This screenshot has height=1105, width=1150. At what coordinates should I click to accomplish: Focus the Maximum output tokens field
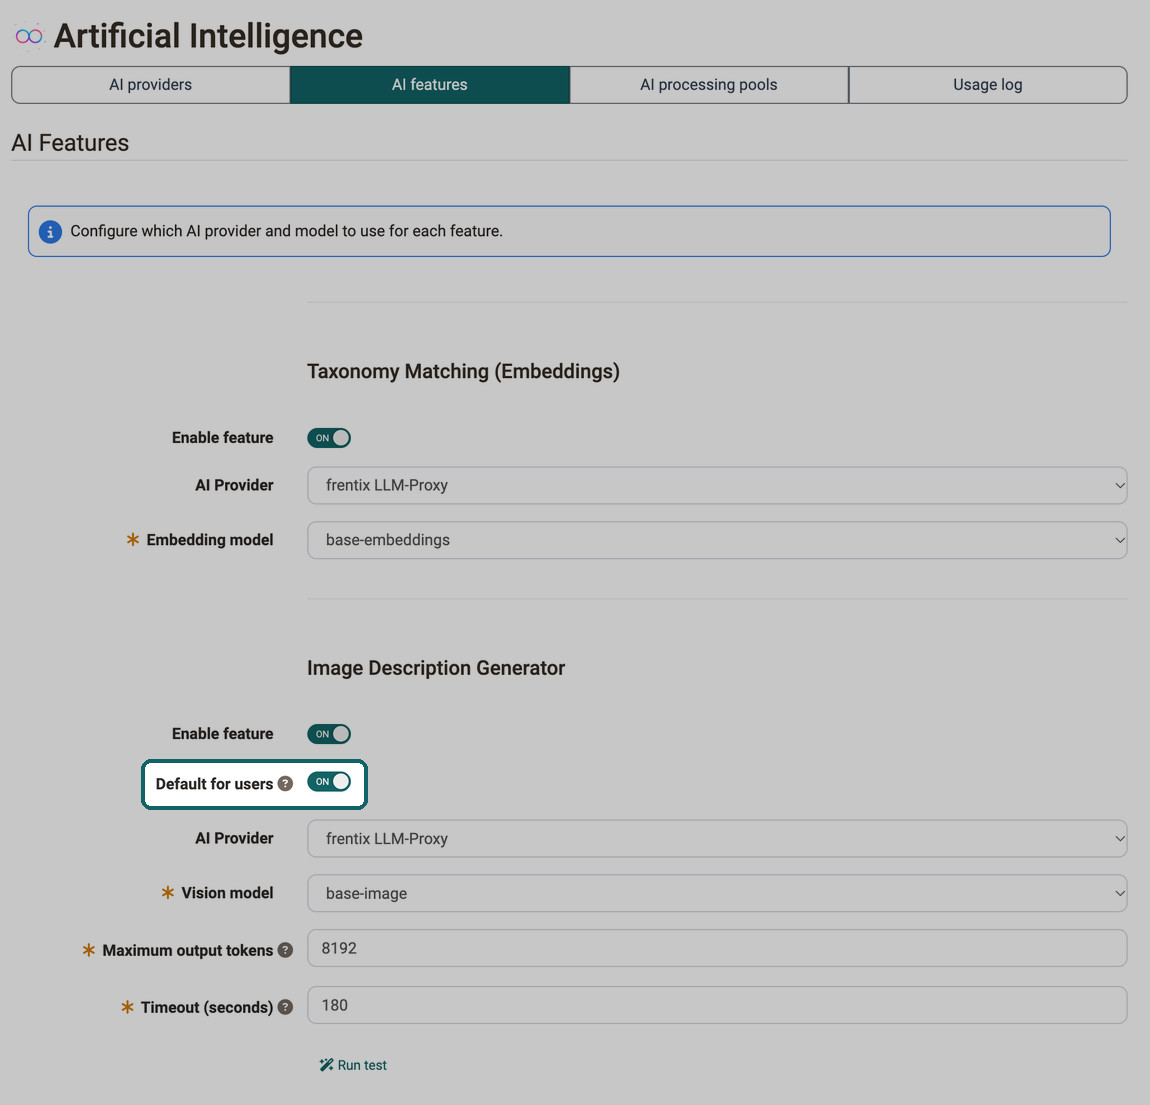point(717,948)
